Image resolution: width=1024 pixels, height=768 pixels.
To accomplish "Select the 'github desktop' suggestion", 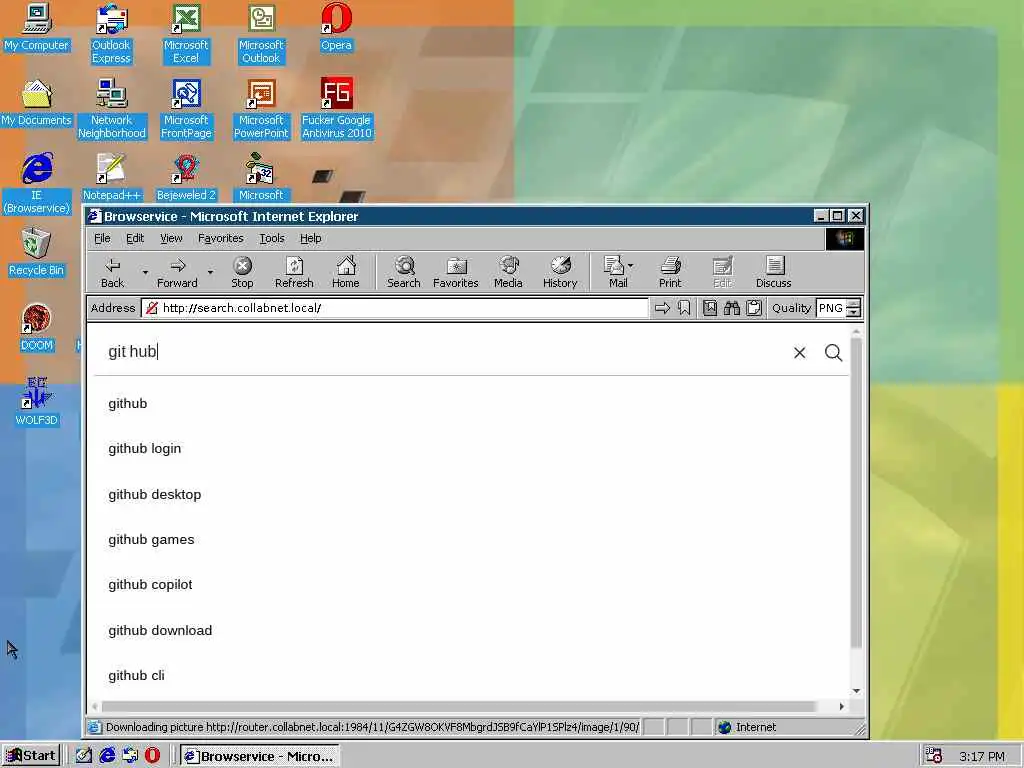I will pos(155,494).
